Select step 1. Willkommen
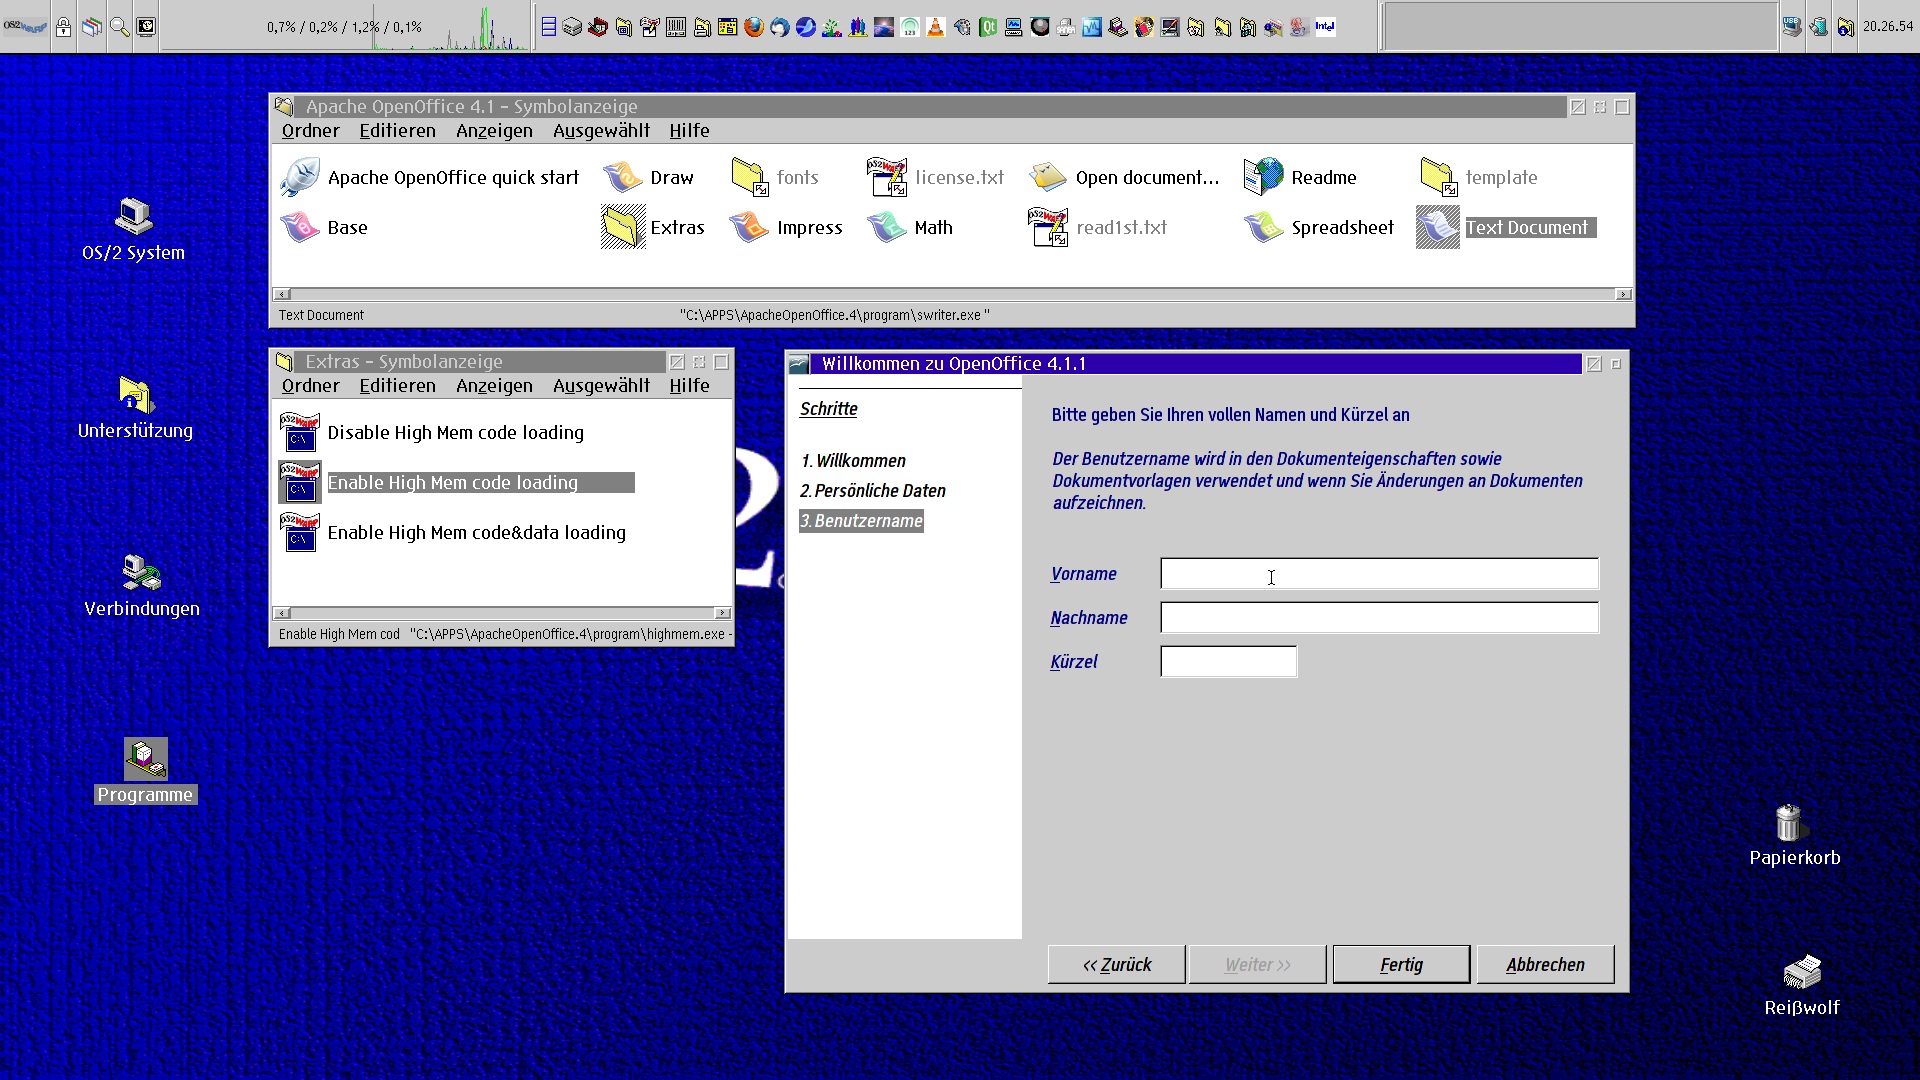 click(x=853, y=460)
